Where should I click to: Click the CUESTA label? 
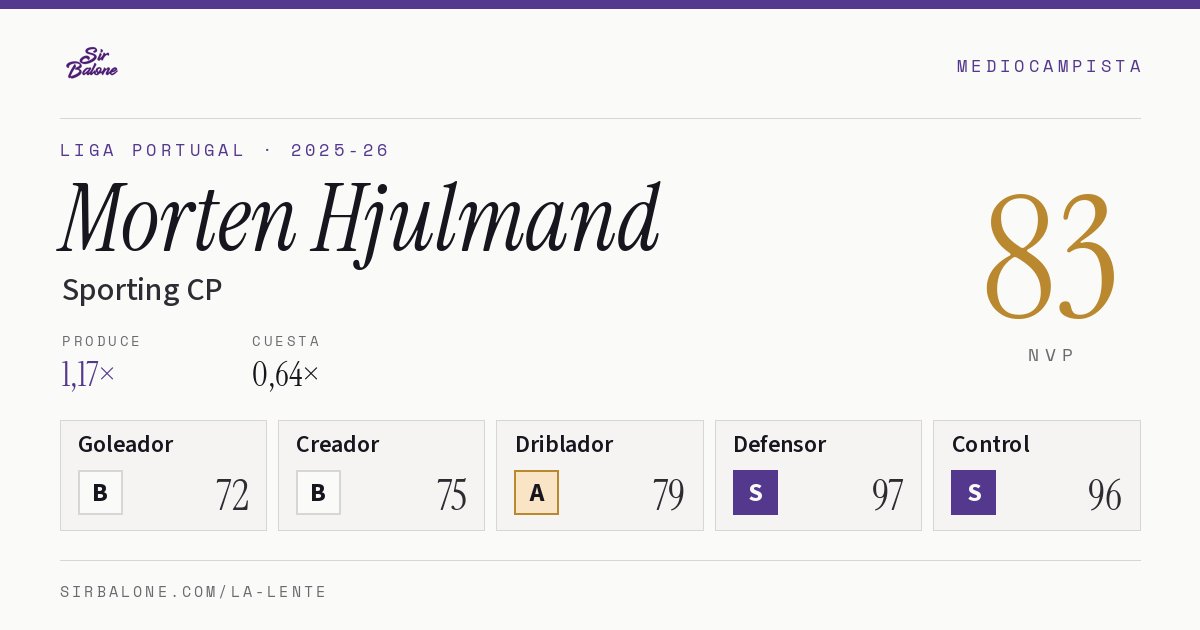[x=286, y=341]
